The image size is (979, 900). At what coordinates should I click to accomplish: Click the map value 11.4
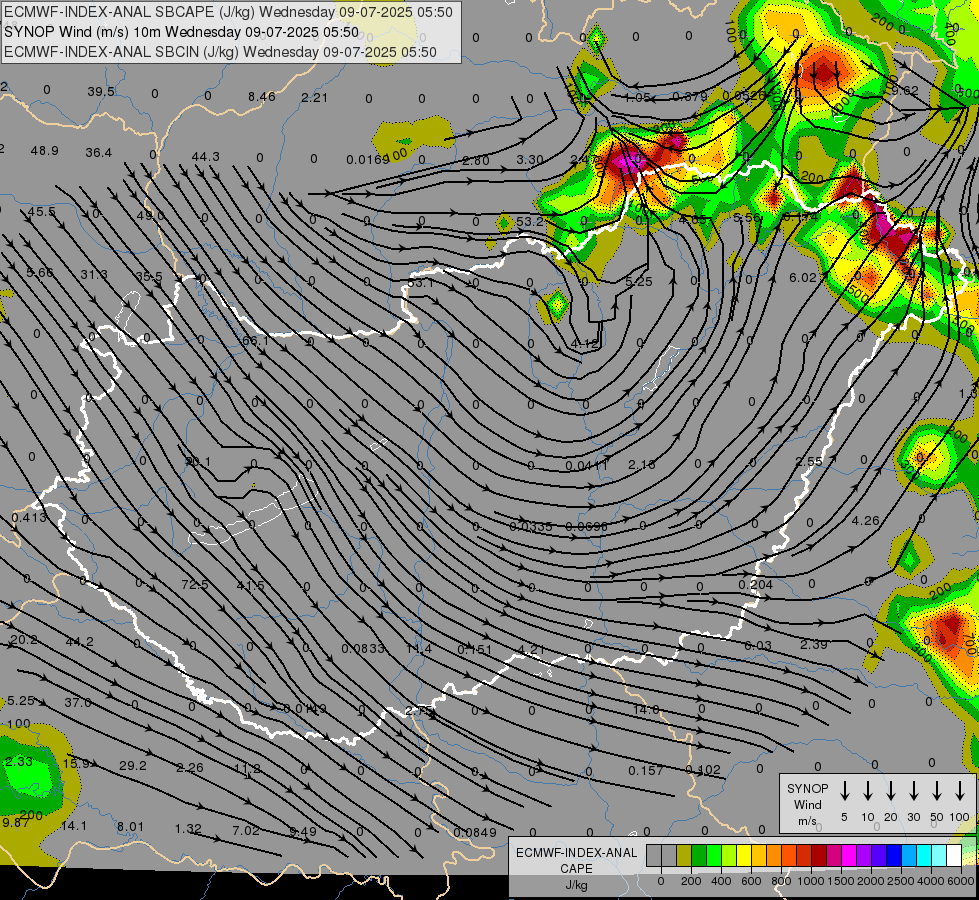click(418, 649)
